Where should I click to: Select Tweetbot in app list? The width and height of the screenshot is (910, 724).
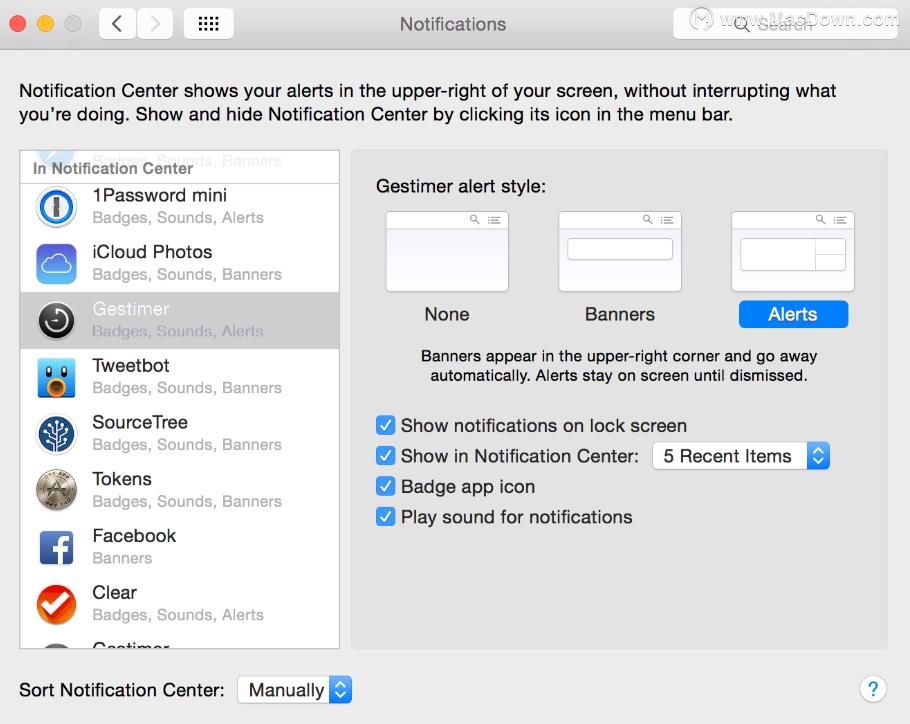point(179,377)
